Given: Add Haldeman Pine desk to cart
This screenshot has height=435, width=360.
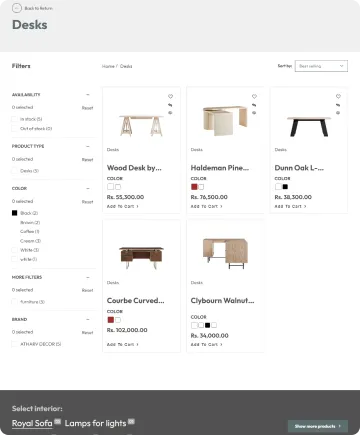Looking at the screenshot, I should click(206, 206).
